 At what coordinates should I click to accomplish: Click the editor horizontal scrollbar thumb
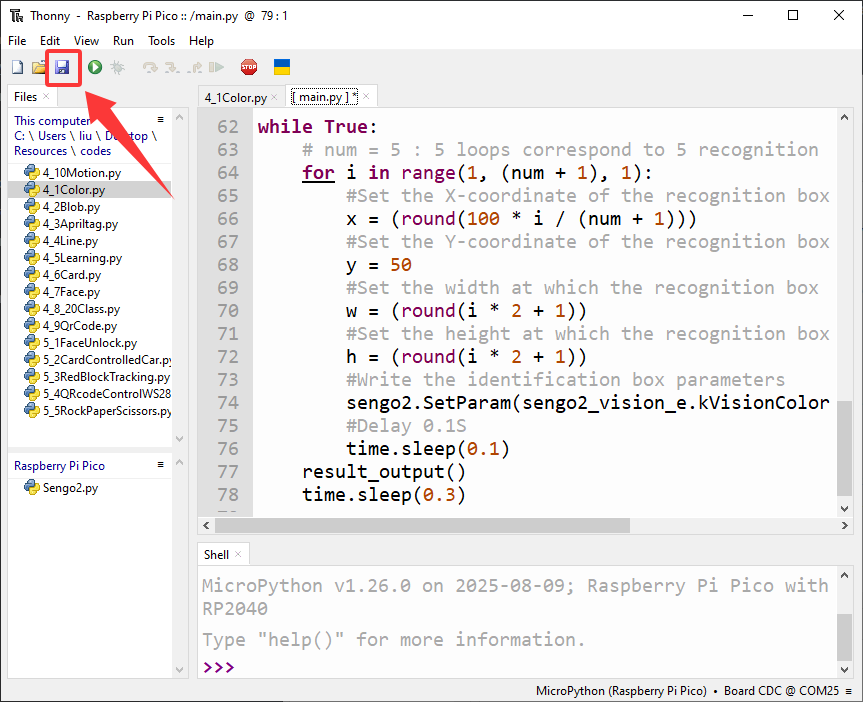click(422, 526)
